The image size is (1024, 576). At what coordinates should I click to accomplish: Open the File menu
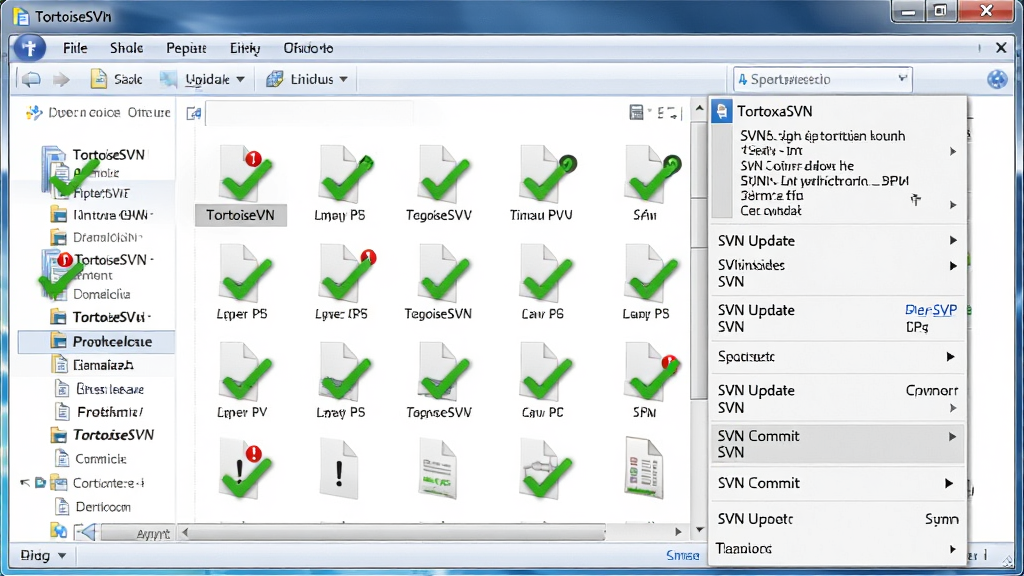click(75, 48)
